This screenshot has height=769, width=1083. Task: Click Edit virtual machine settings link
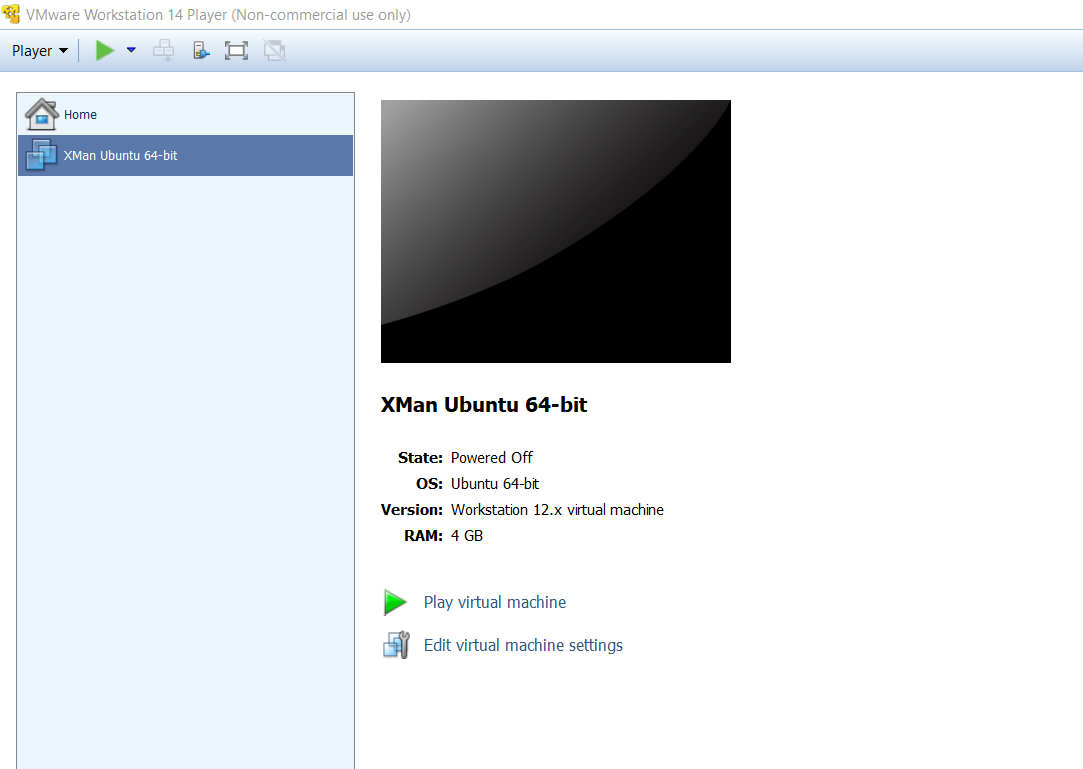click(x=523, y=645)
